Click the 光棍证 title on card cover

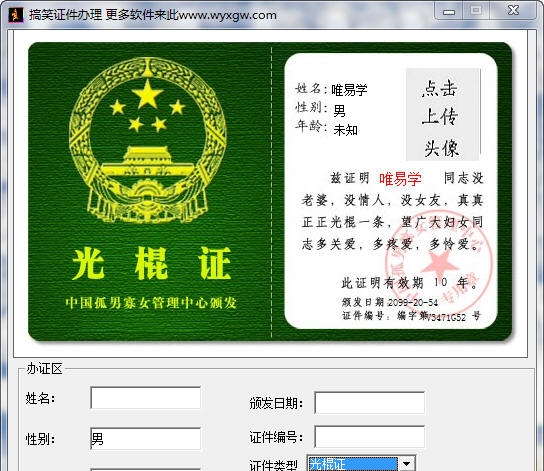tap(151, 264)
